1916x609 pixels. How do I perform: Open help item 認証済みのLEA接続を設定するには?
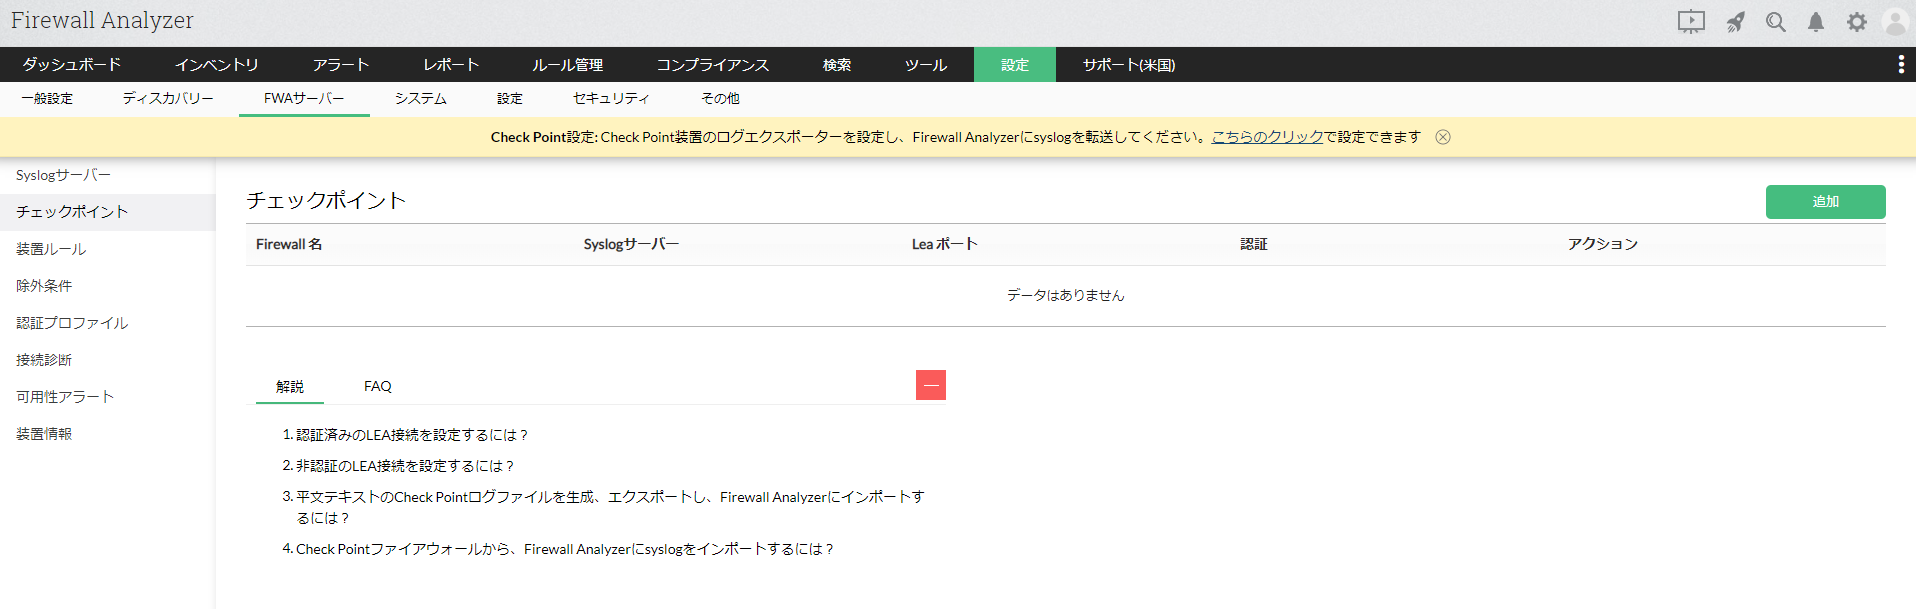[412, 435]
